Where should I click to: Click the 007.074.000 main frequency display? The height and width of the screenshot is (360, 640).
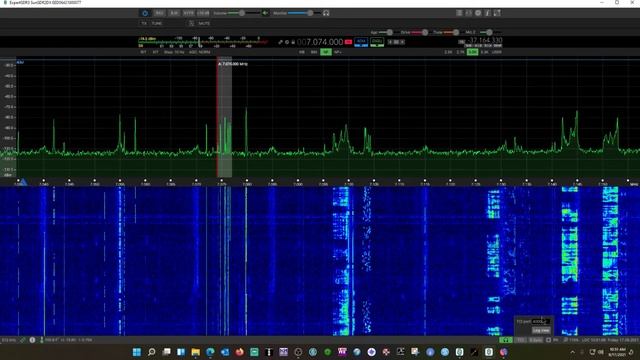tap(320, 42)
